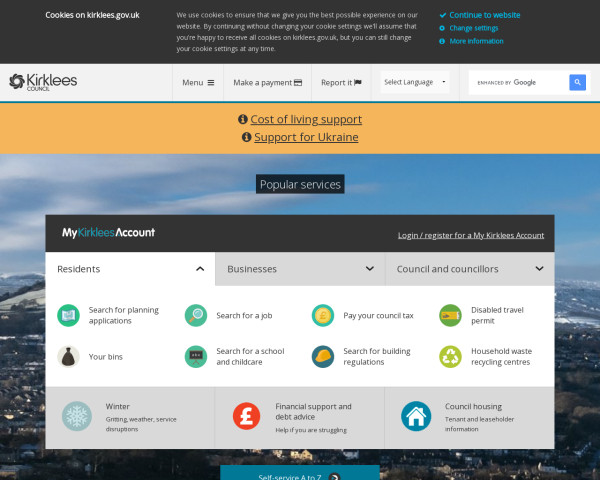The width and height of the screenshot is (600, 480).
Task: Open Report it in the header
Action: (x=341, y=83)
